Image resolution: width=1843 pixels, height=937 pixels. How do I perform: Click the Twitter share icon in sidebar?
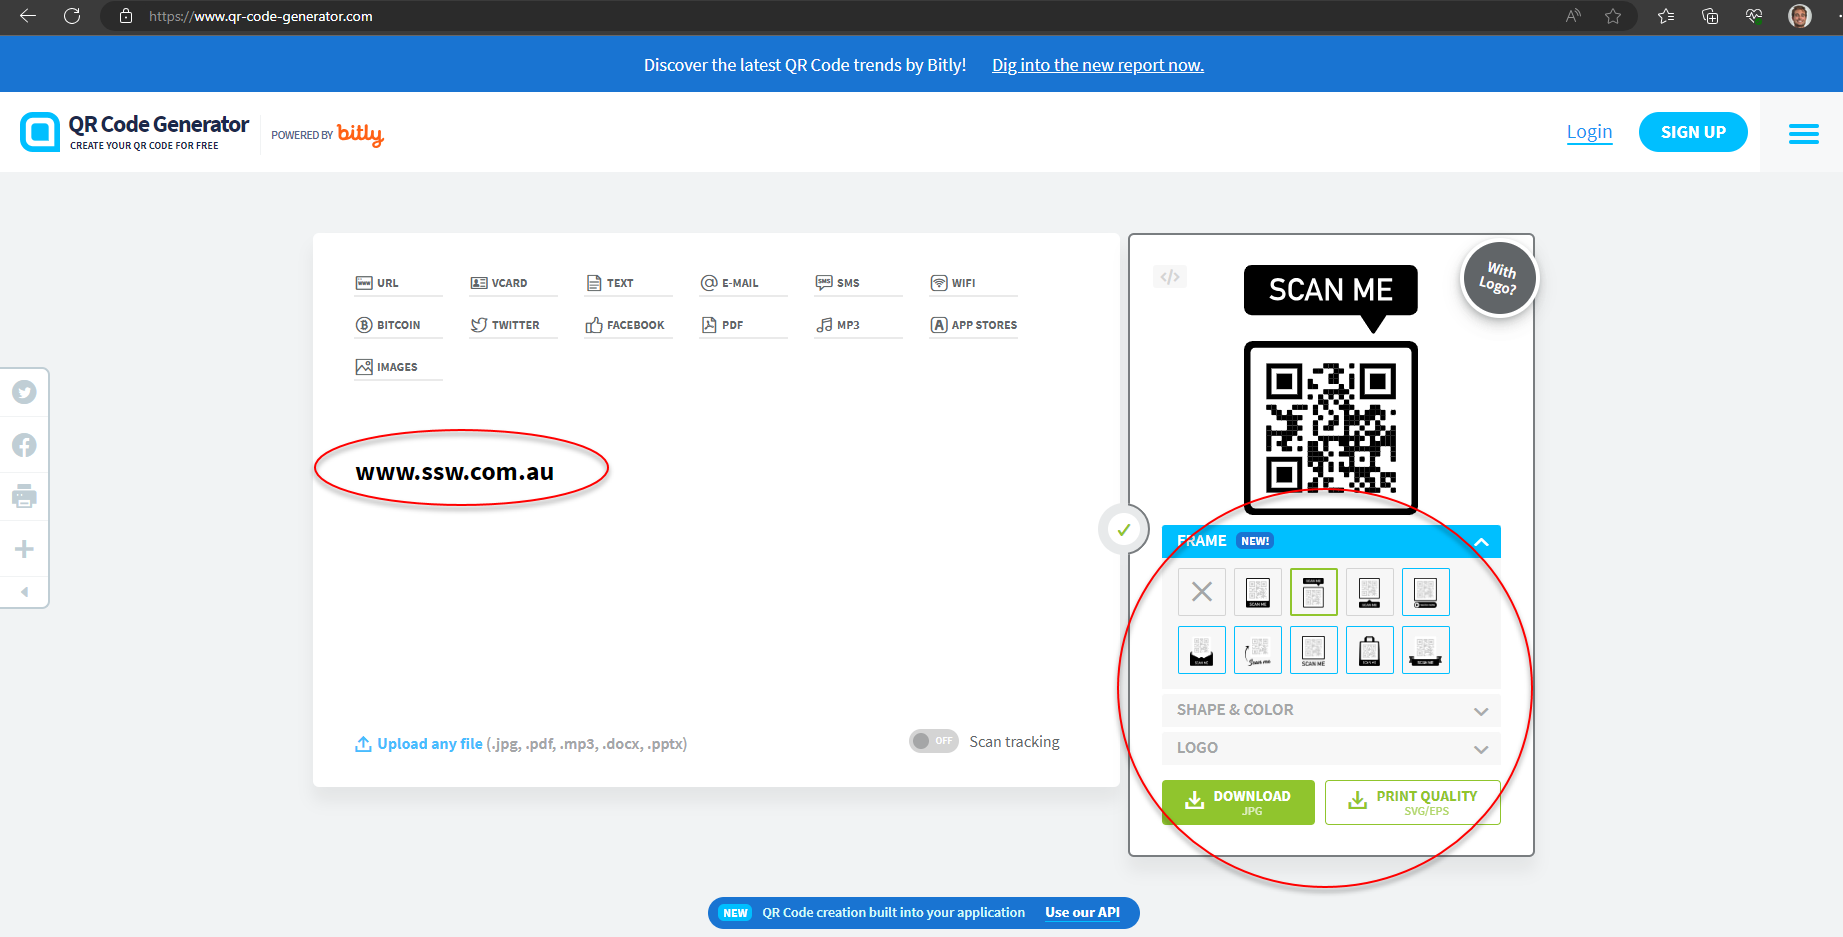(x=24, y=392)
